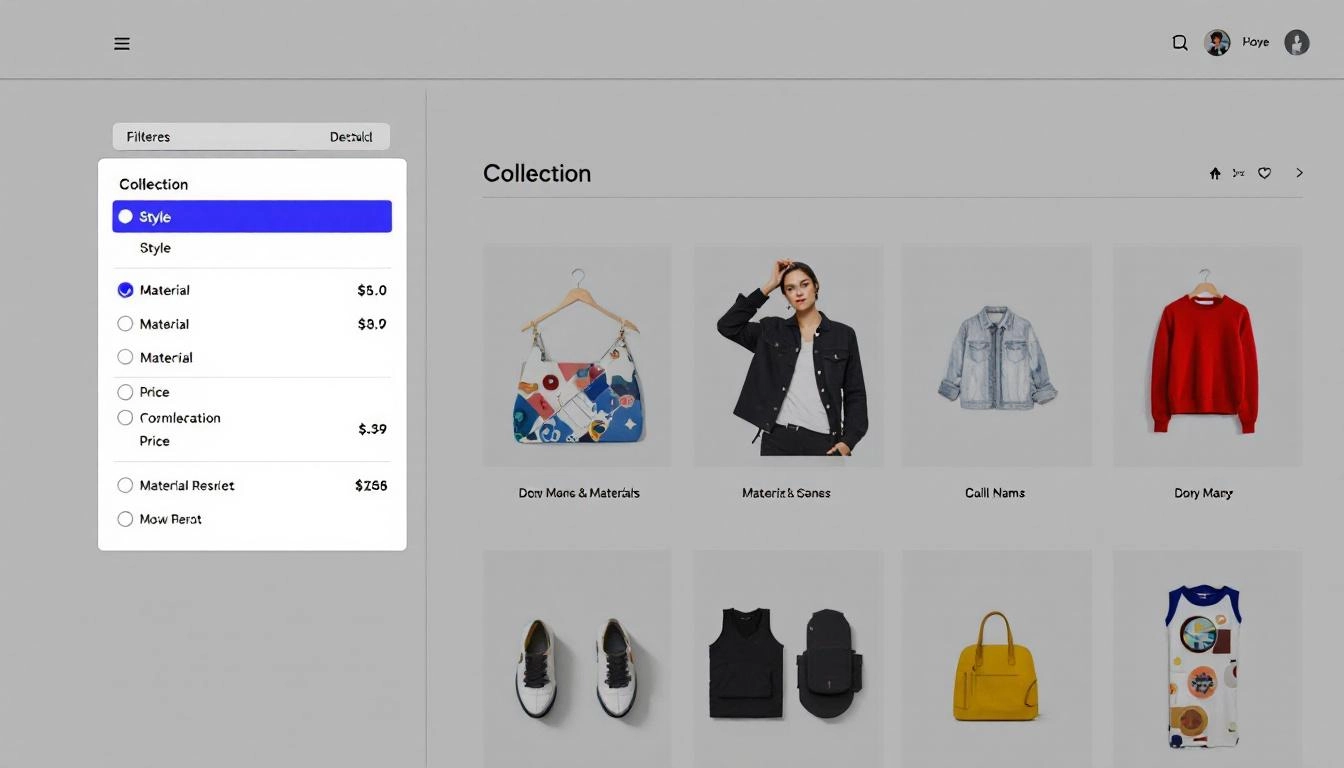Viewport: 1344px width, 768px height.
Task: Open the Detuld dropdown in the filter bar
Action: 351,136
